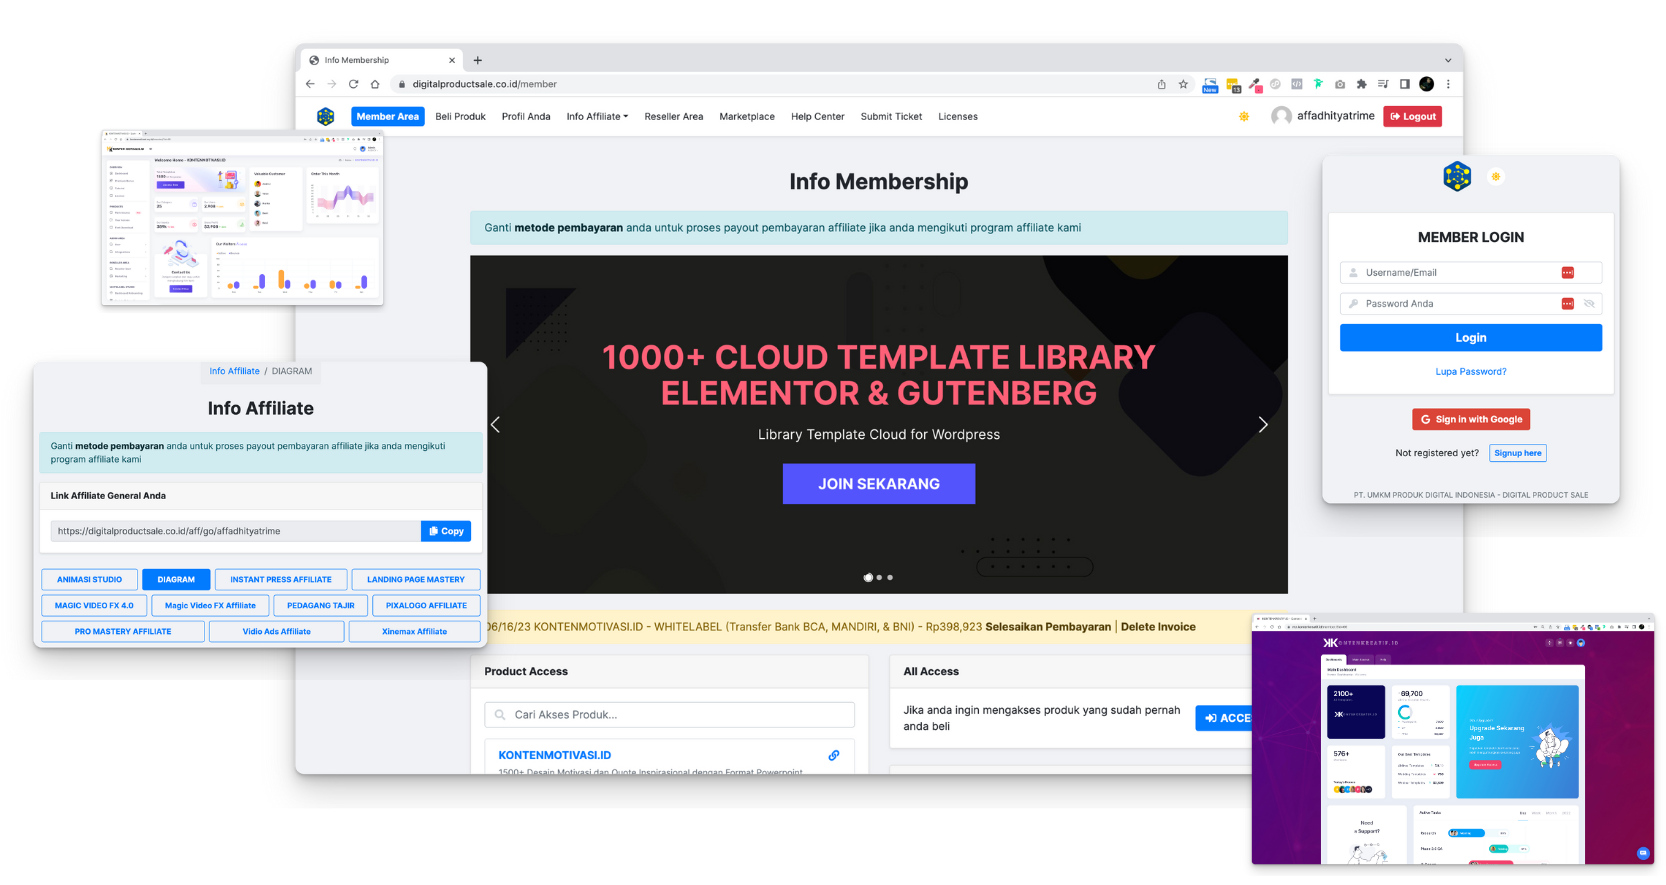This screenshot has width=1666, height=885.
Task: Toggle the browser side panel
Action: tap(1404, 84)
